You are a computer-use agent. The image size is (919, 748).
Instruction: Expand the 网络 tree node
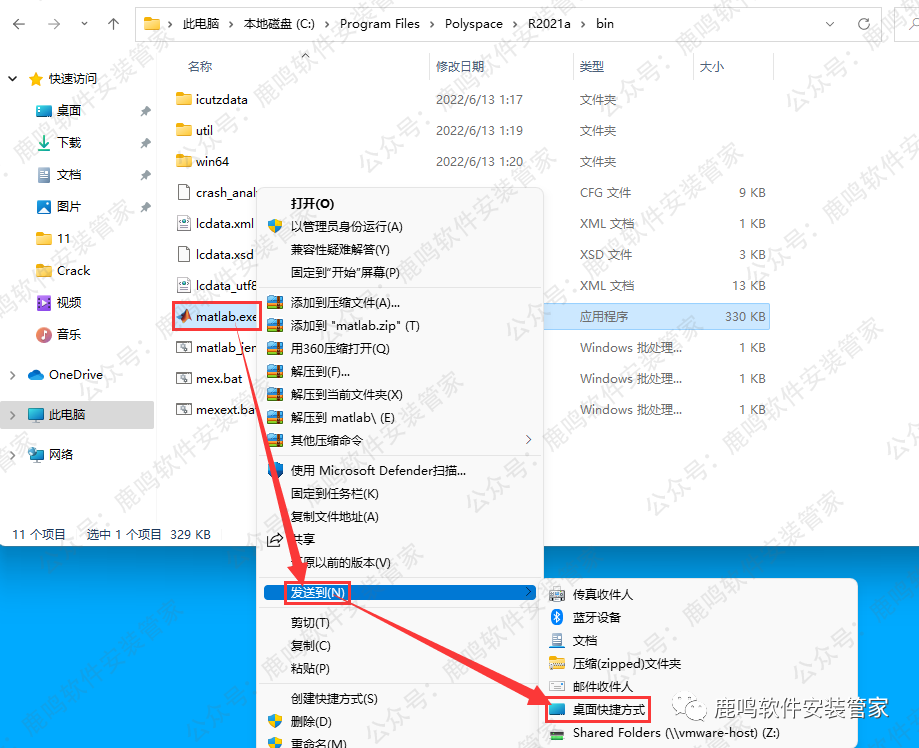point(13,454)
